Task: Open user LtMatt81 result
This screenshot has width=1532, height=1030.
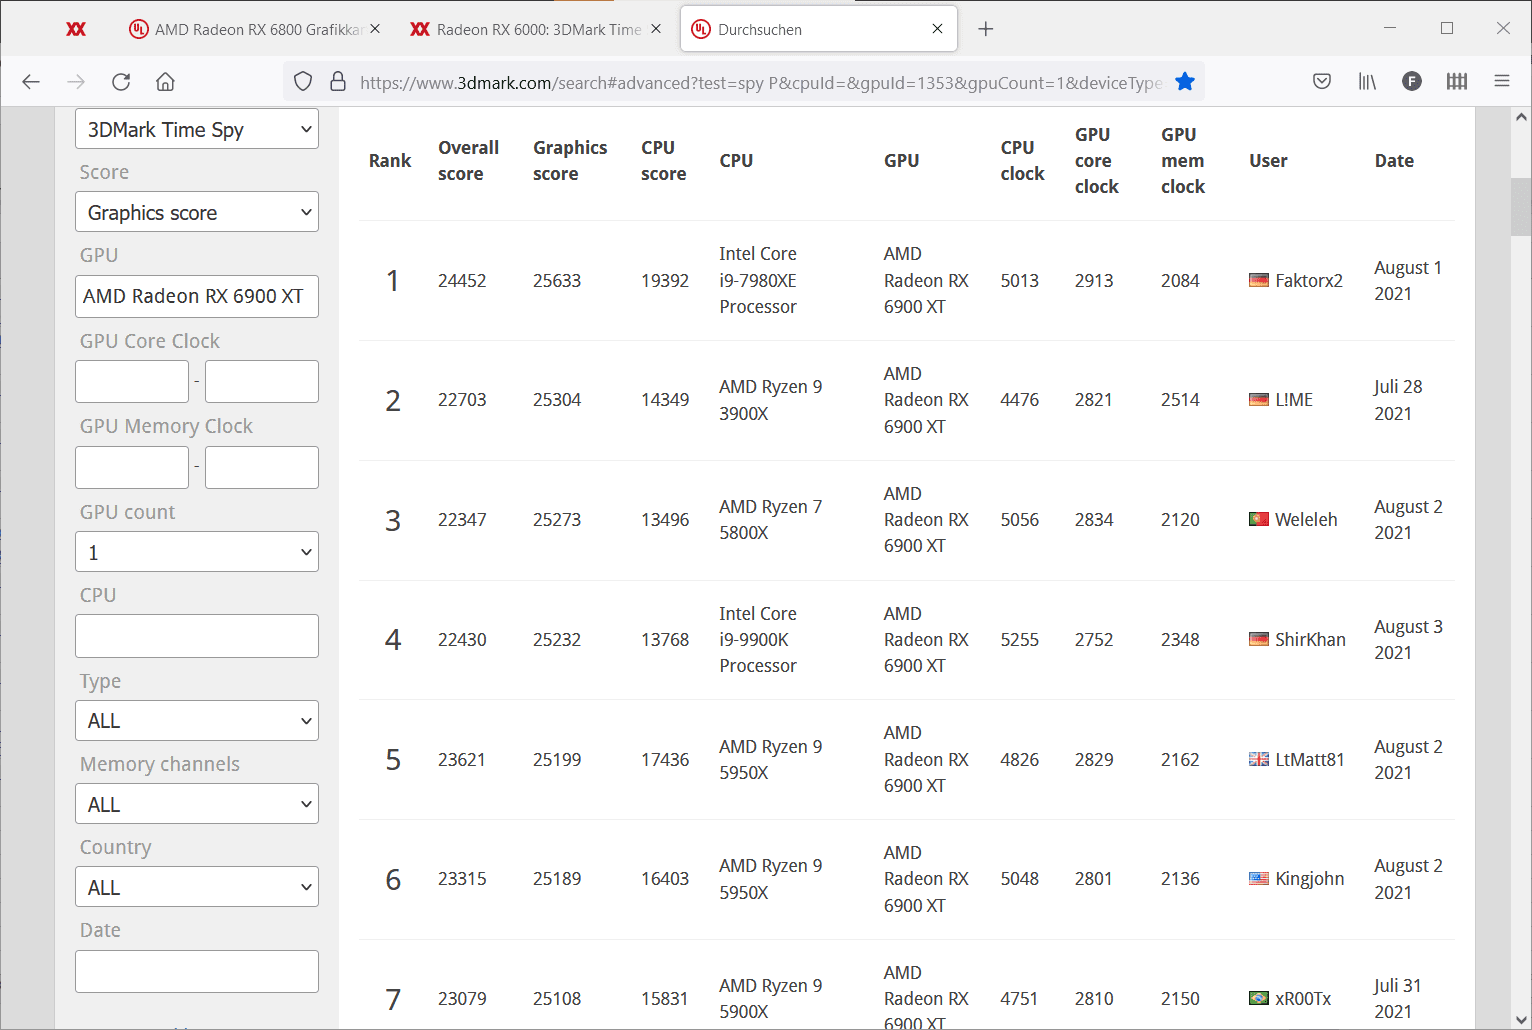Action: (1309, 759)
